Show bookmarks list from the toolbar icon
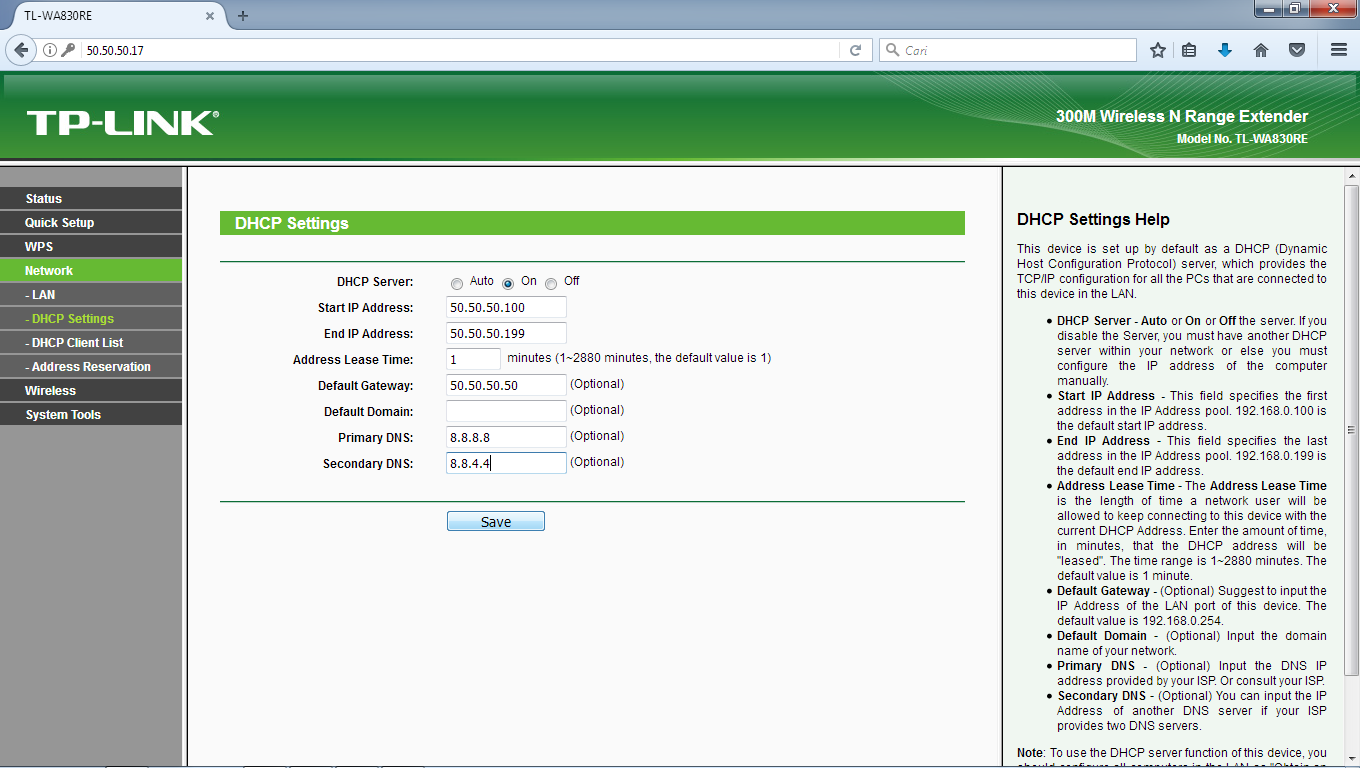The width and height of the screenshot is (1360, 768). (1189, 50)
